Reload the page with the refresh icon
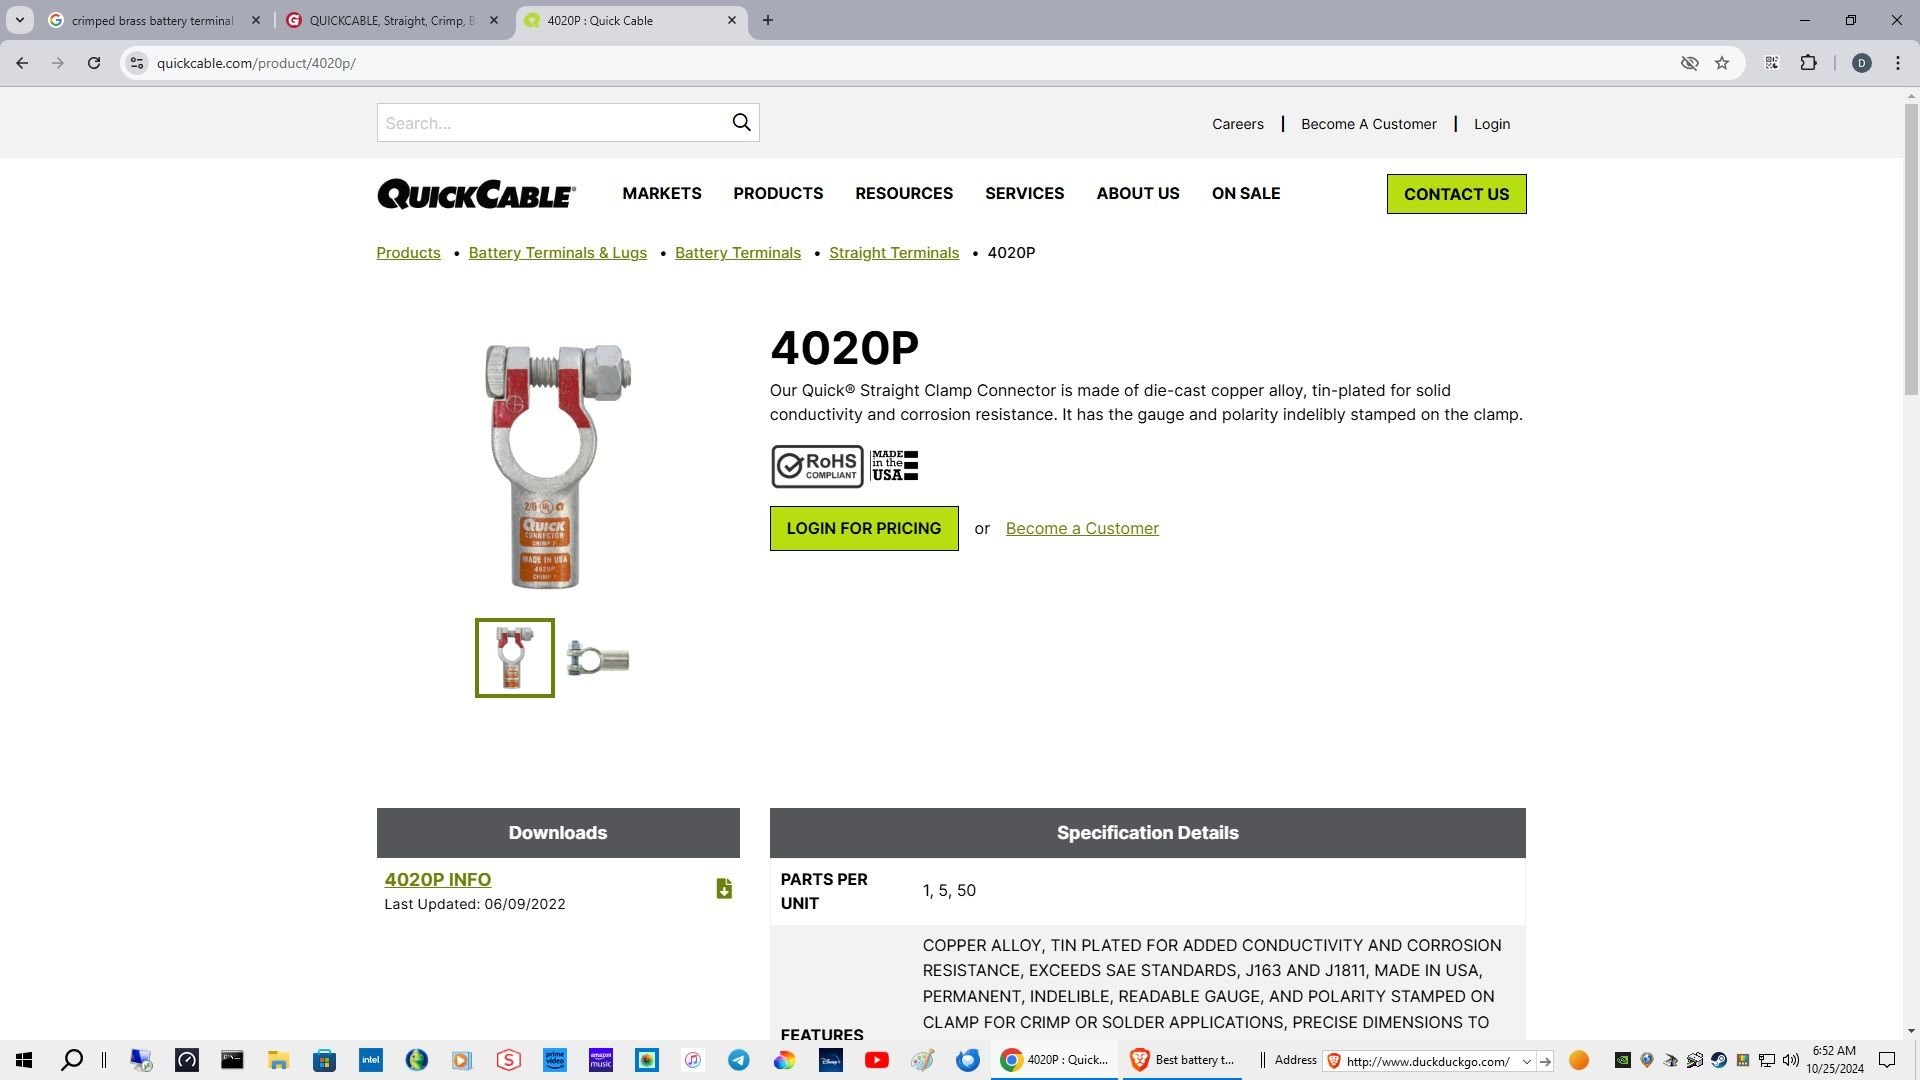Viewport: 1920px width, 1080px height. [x=94, y=63]
